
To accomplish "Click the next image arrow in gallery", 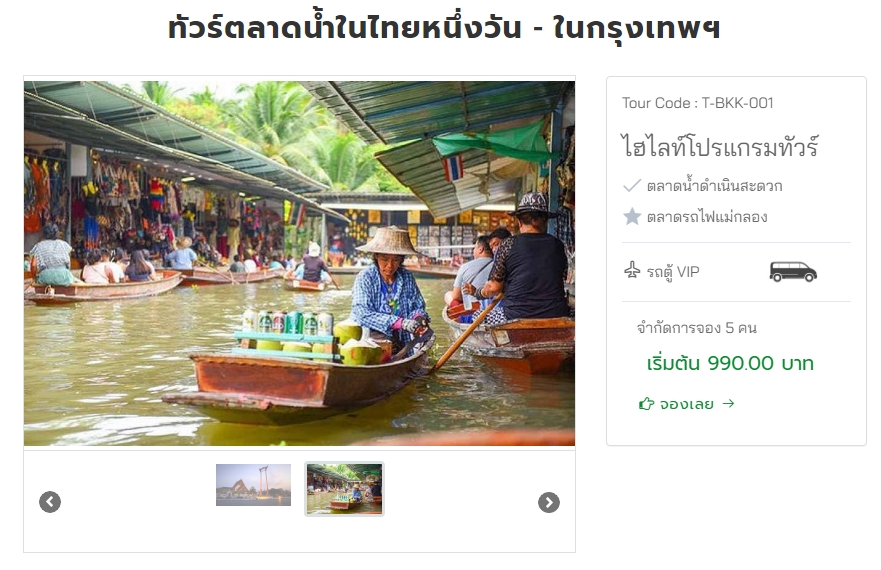I will 549,503.
